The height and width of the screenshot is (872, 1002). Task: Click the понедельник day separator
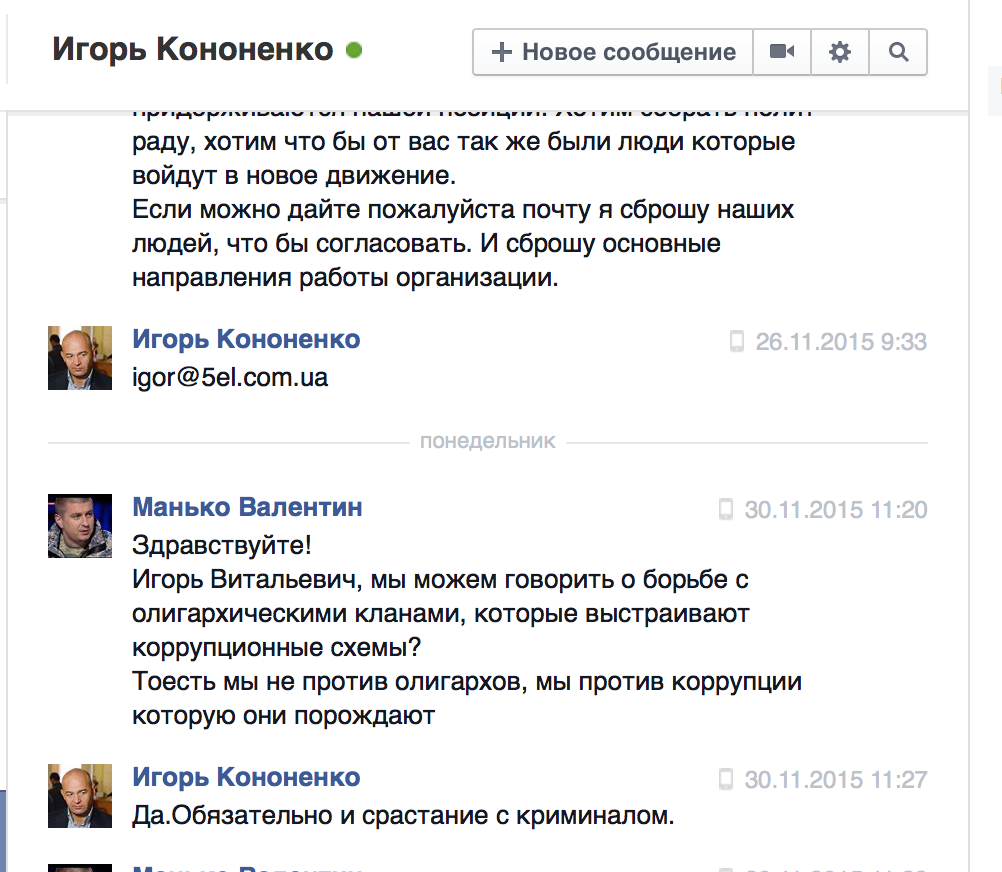(x=487, y=441)
